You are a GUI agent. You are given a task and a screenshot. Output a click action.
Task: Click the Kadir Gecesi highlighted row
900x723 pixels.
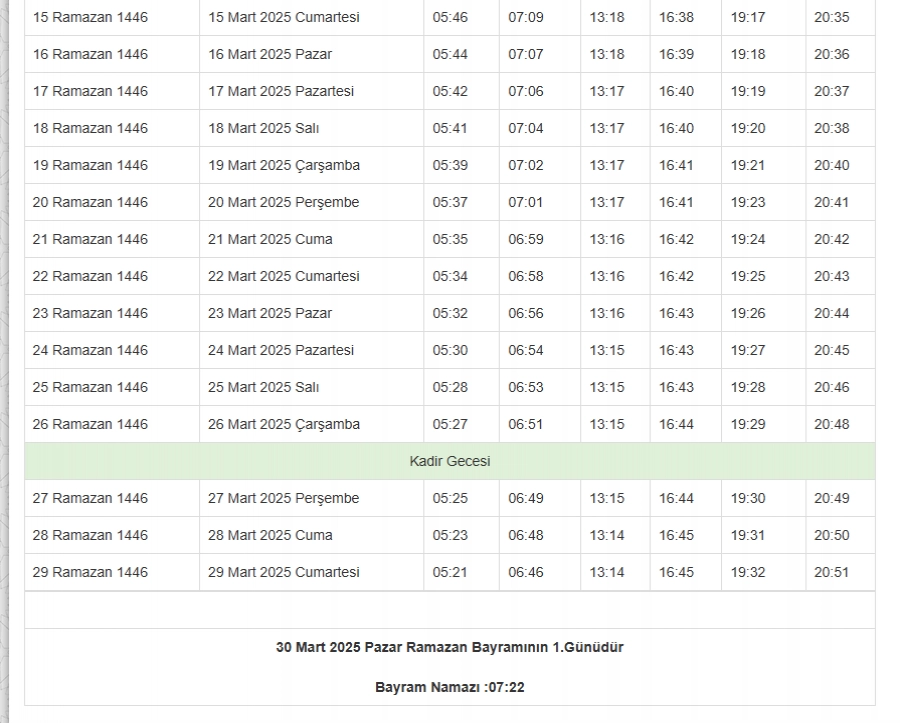pos(449,461)
